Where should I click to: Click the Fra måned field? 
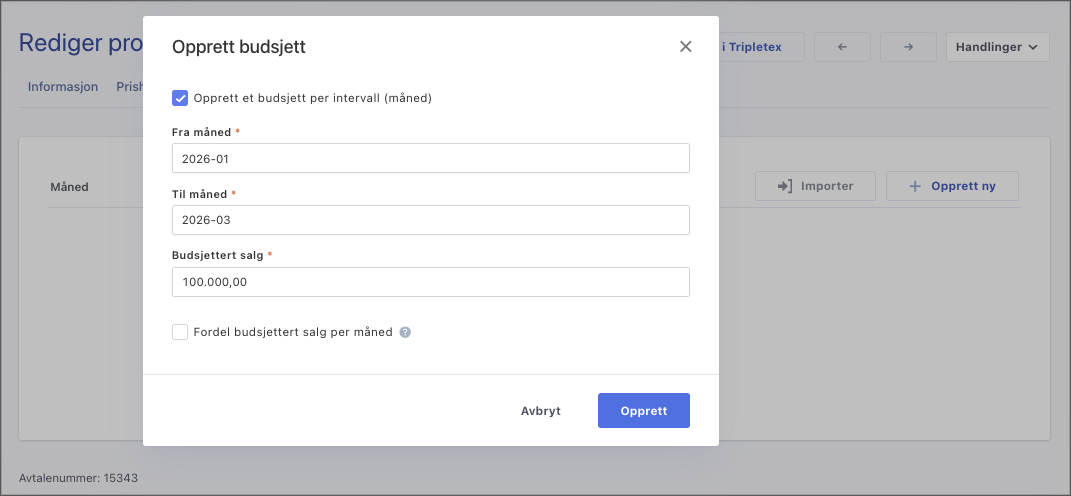pyautogui.click(x=430, y=158)
